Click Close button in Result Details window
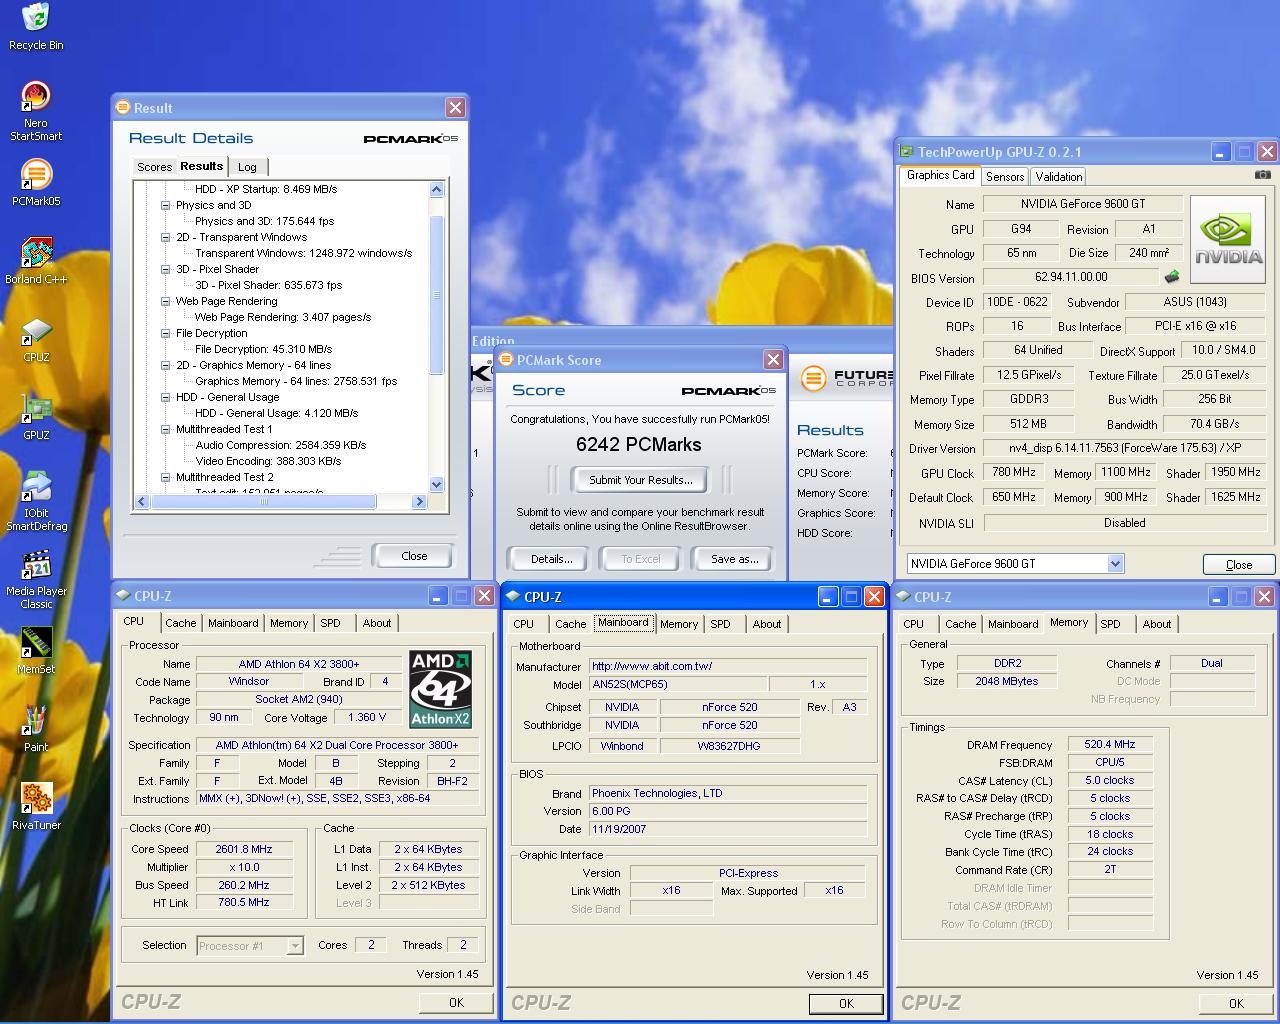The width and height of the screenshot is (1280, 1024). 414,556
